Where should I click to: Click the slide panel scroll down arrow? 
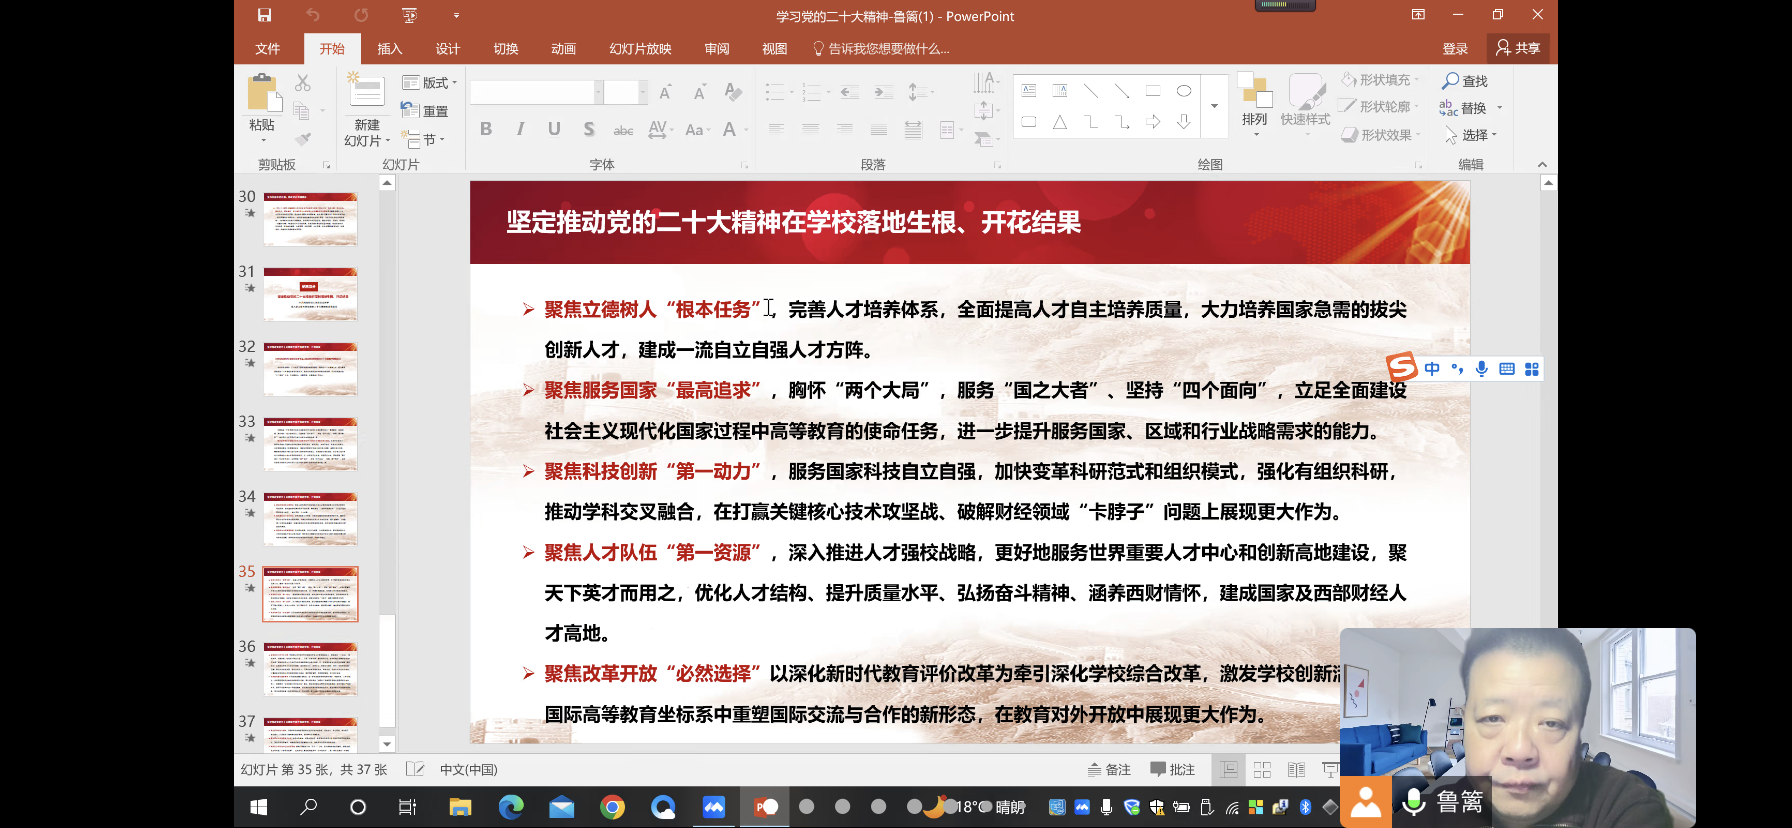point(387,744)
